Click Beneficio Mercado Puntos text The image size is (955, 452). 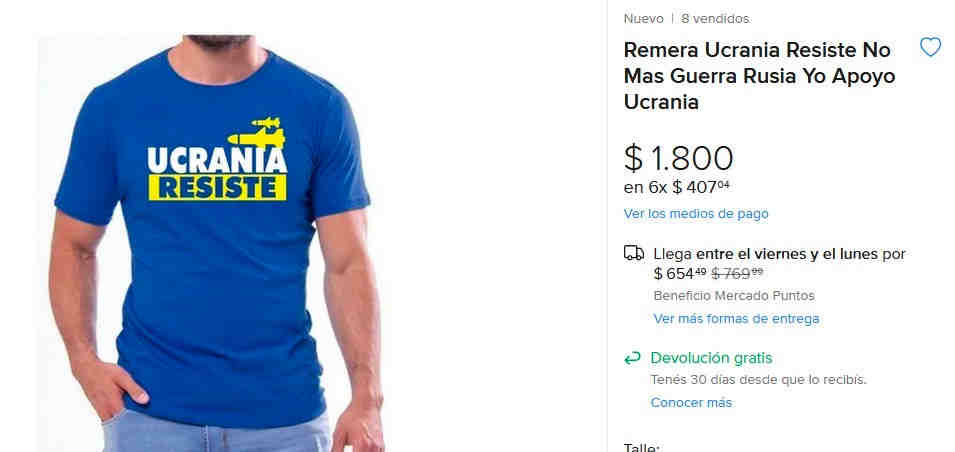click(x=734, y=296)
